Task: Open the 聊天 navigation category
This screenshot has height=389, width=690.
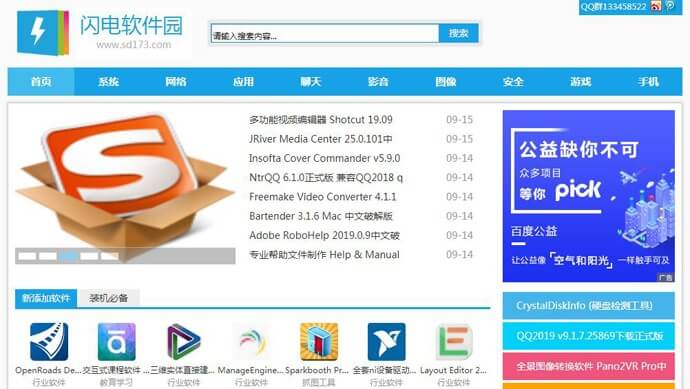Action: click(x=311, y=81)
